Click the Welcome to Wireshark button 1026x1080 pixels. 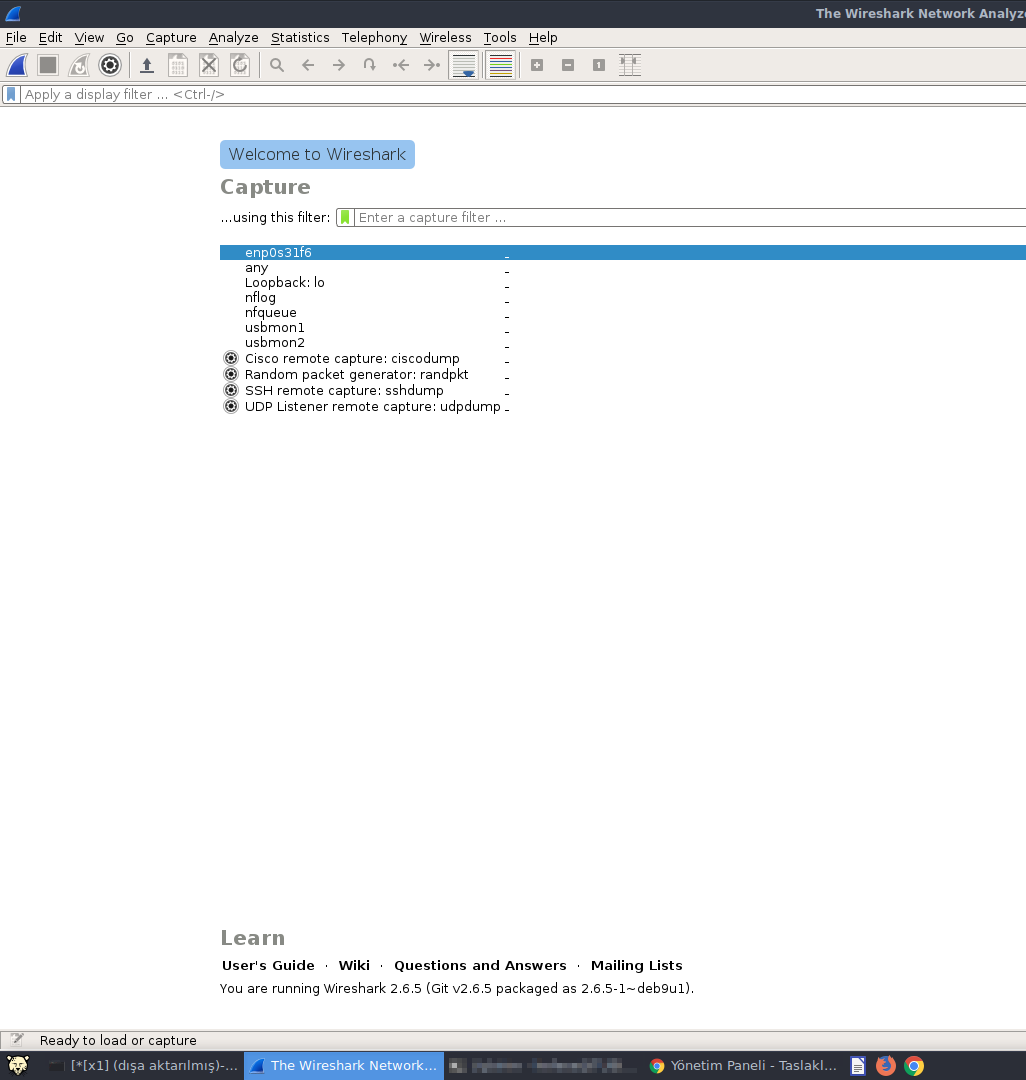coord(317,154)
